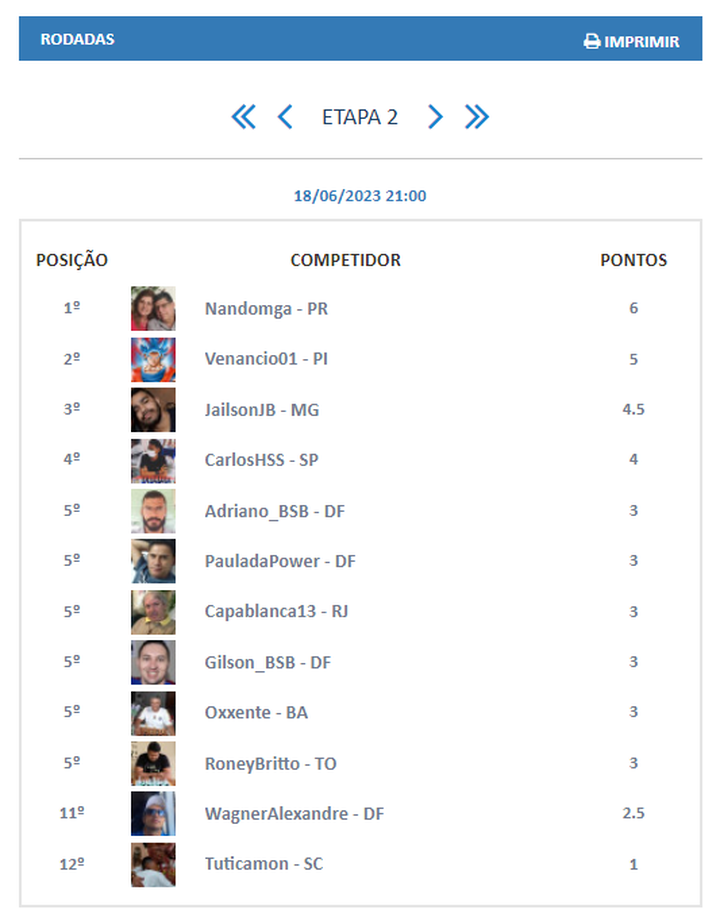720x921 pixels.
Task: Click the ETAPA 2 stage label
Action: (360, 117)
